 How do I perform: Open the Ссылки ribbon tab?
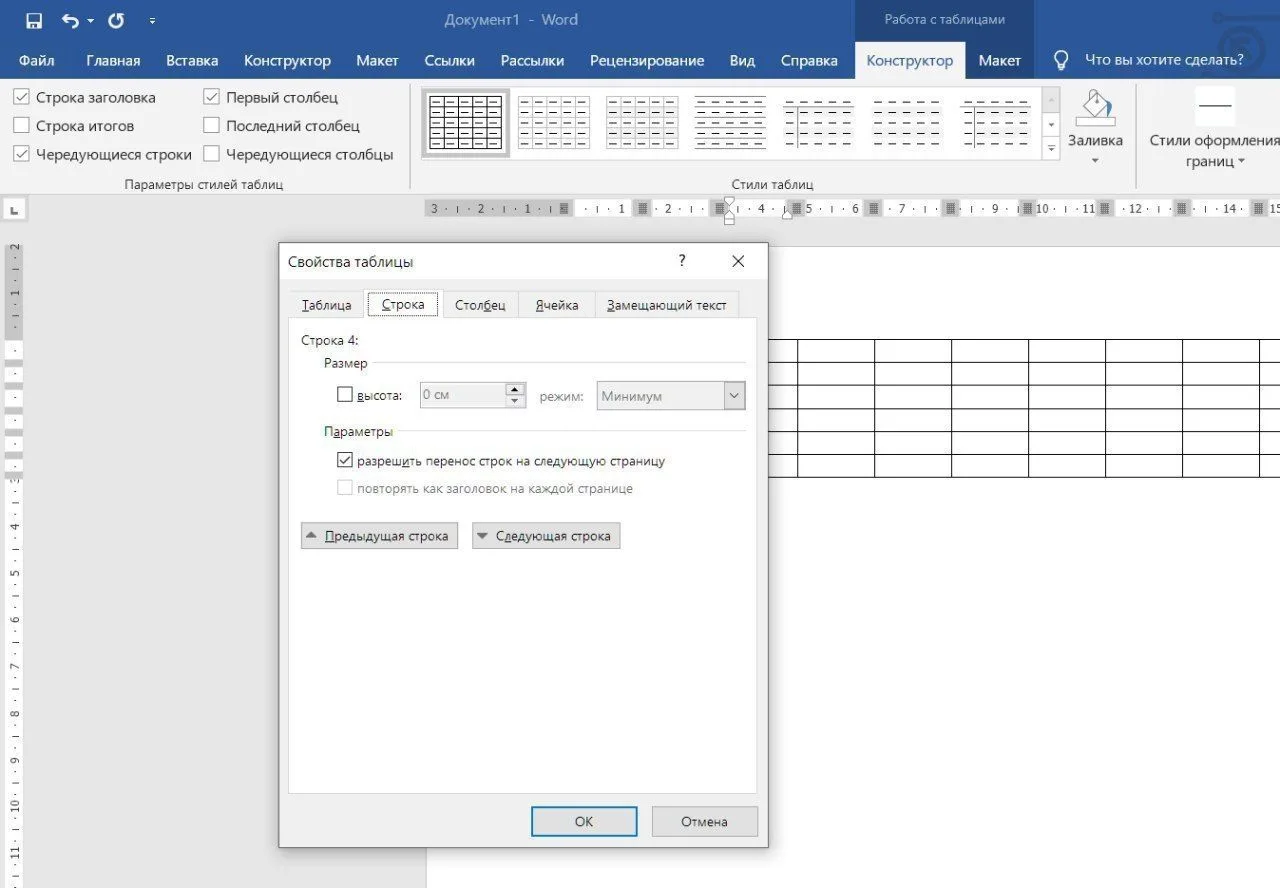point(449,60)
